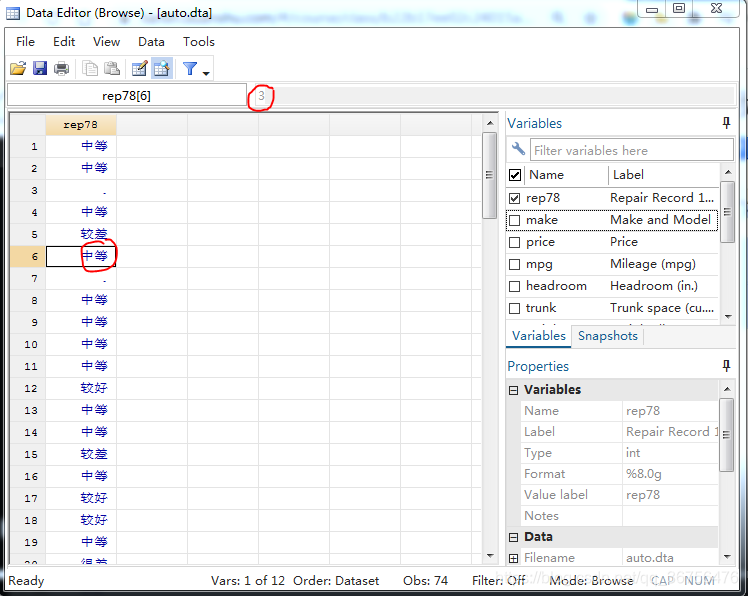Click the Print toolbar icon
Image resolution: width=748 pixels, height=596 pixels.
[x=62, y=69]
